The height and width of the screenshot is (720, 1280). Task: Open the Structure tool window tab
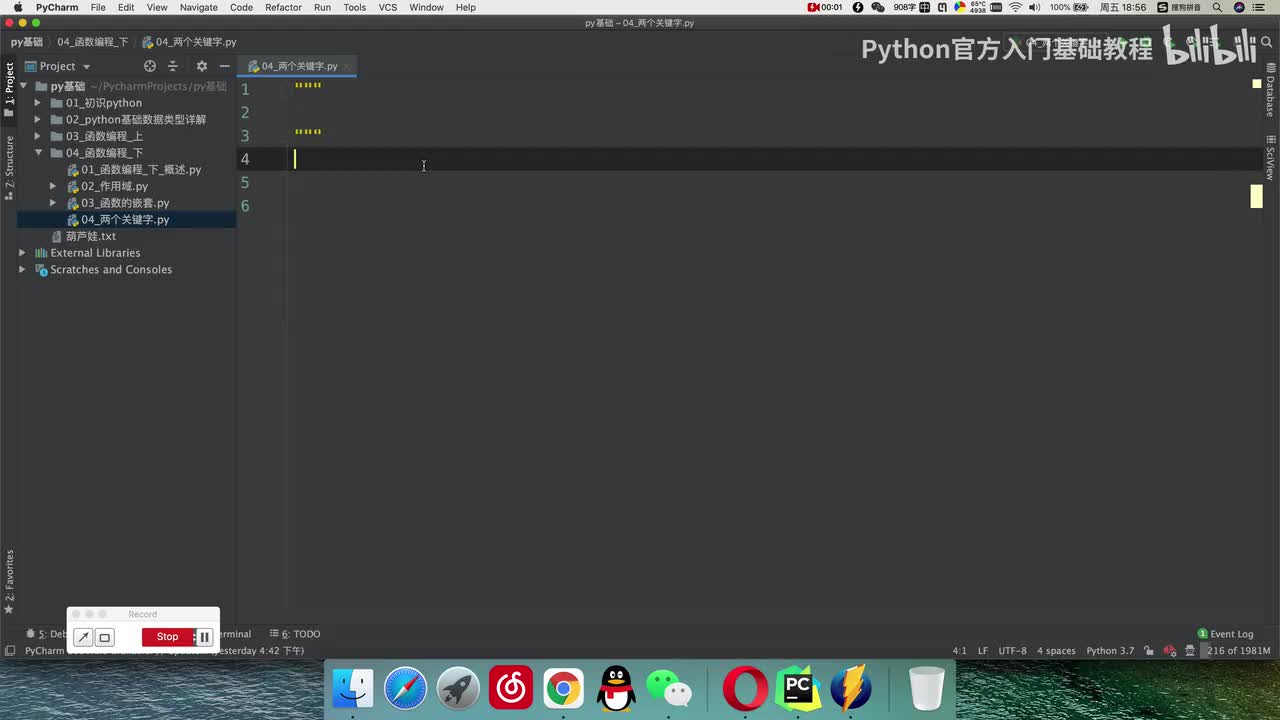(x=9, y=166)
